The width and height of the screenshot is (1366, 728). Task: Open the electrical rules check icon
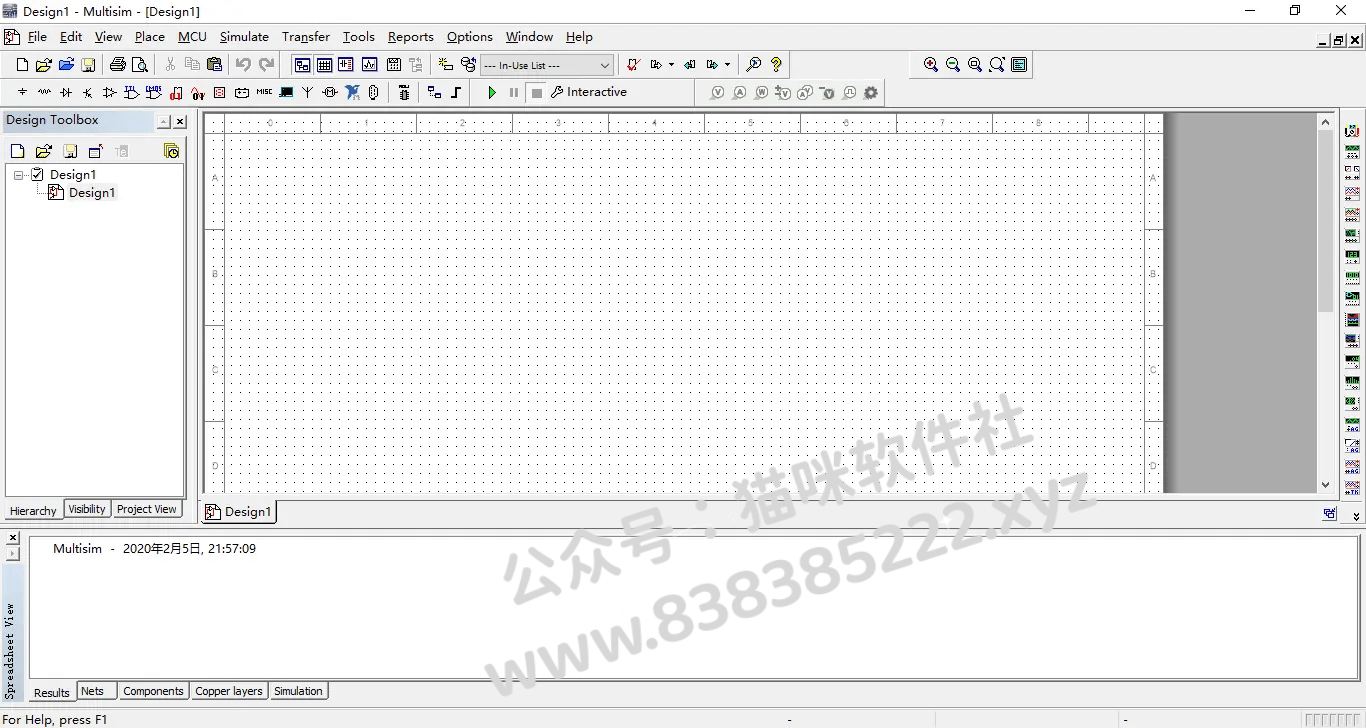coord(633,65)
